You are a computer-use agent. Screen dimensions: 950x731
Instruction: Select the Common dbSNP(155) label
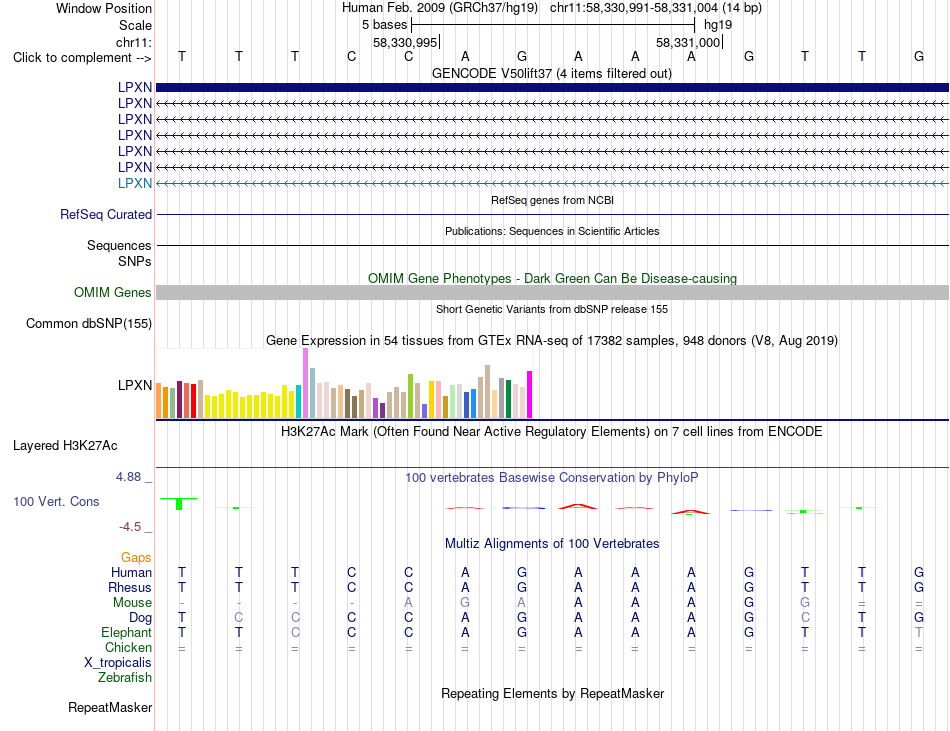[89, 323]
